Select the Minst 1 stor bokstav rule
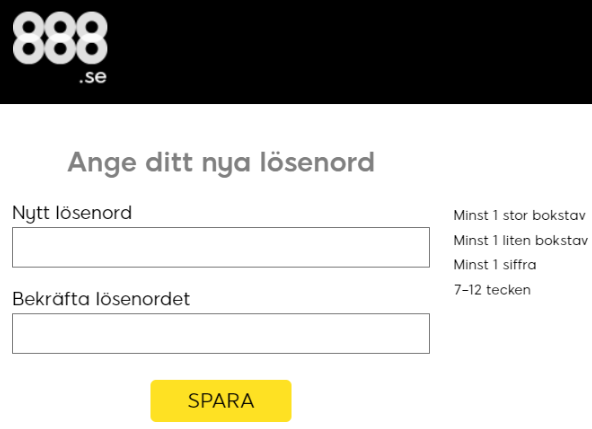592x429 pixels. [520, 215]
